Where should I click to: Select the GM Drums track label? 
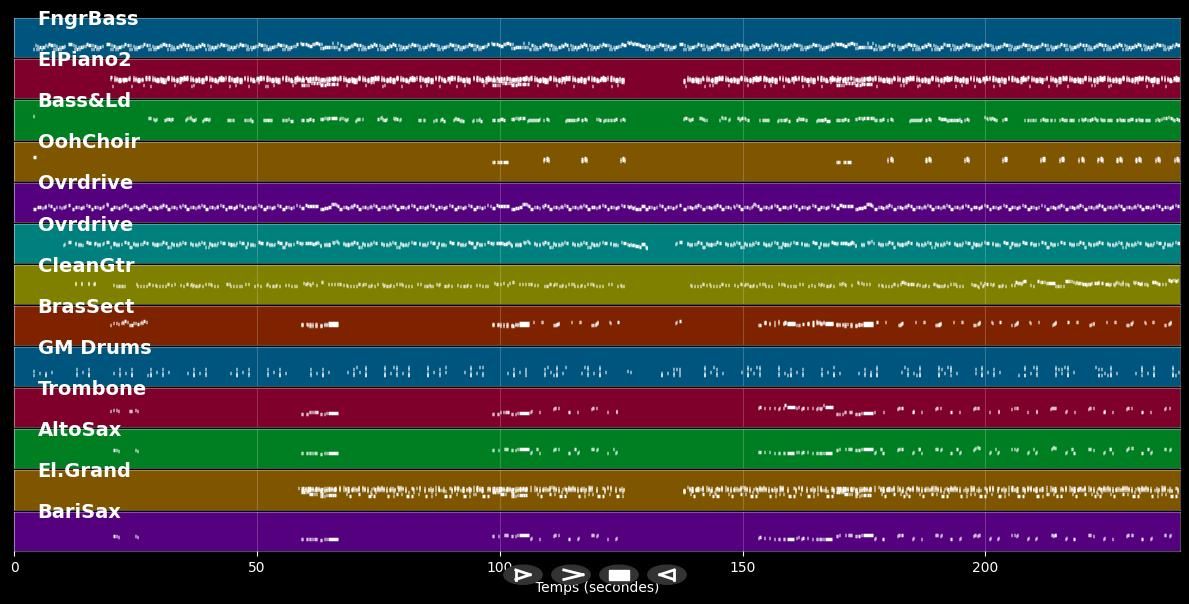click(94, 348)
